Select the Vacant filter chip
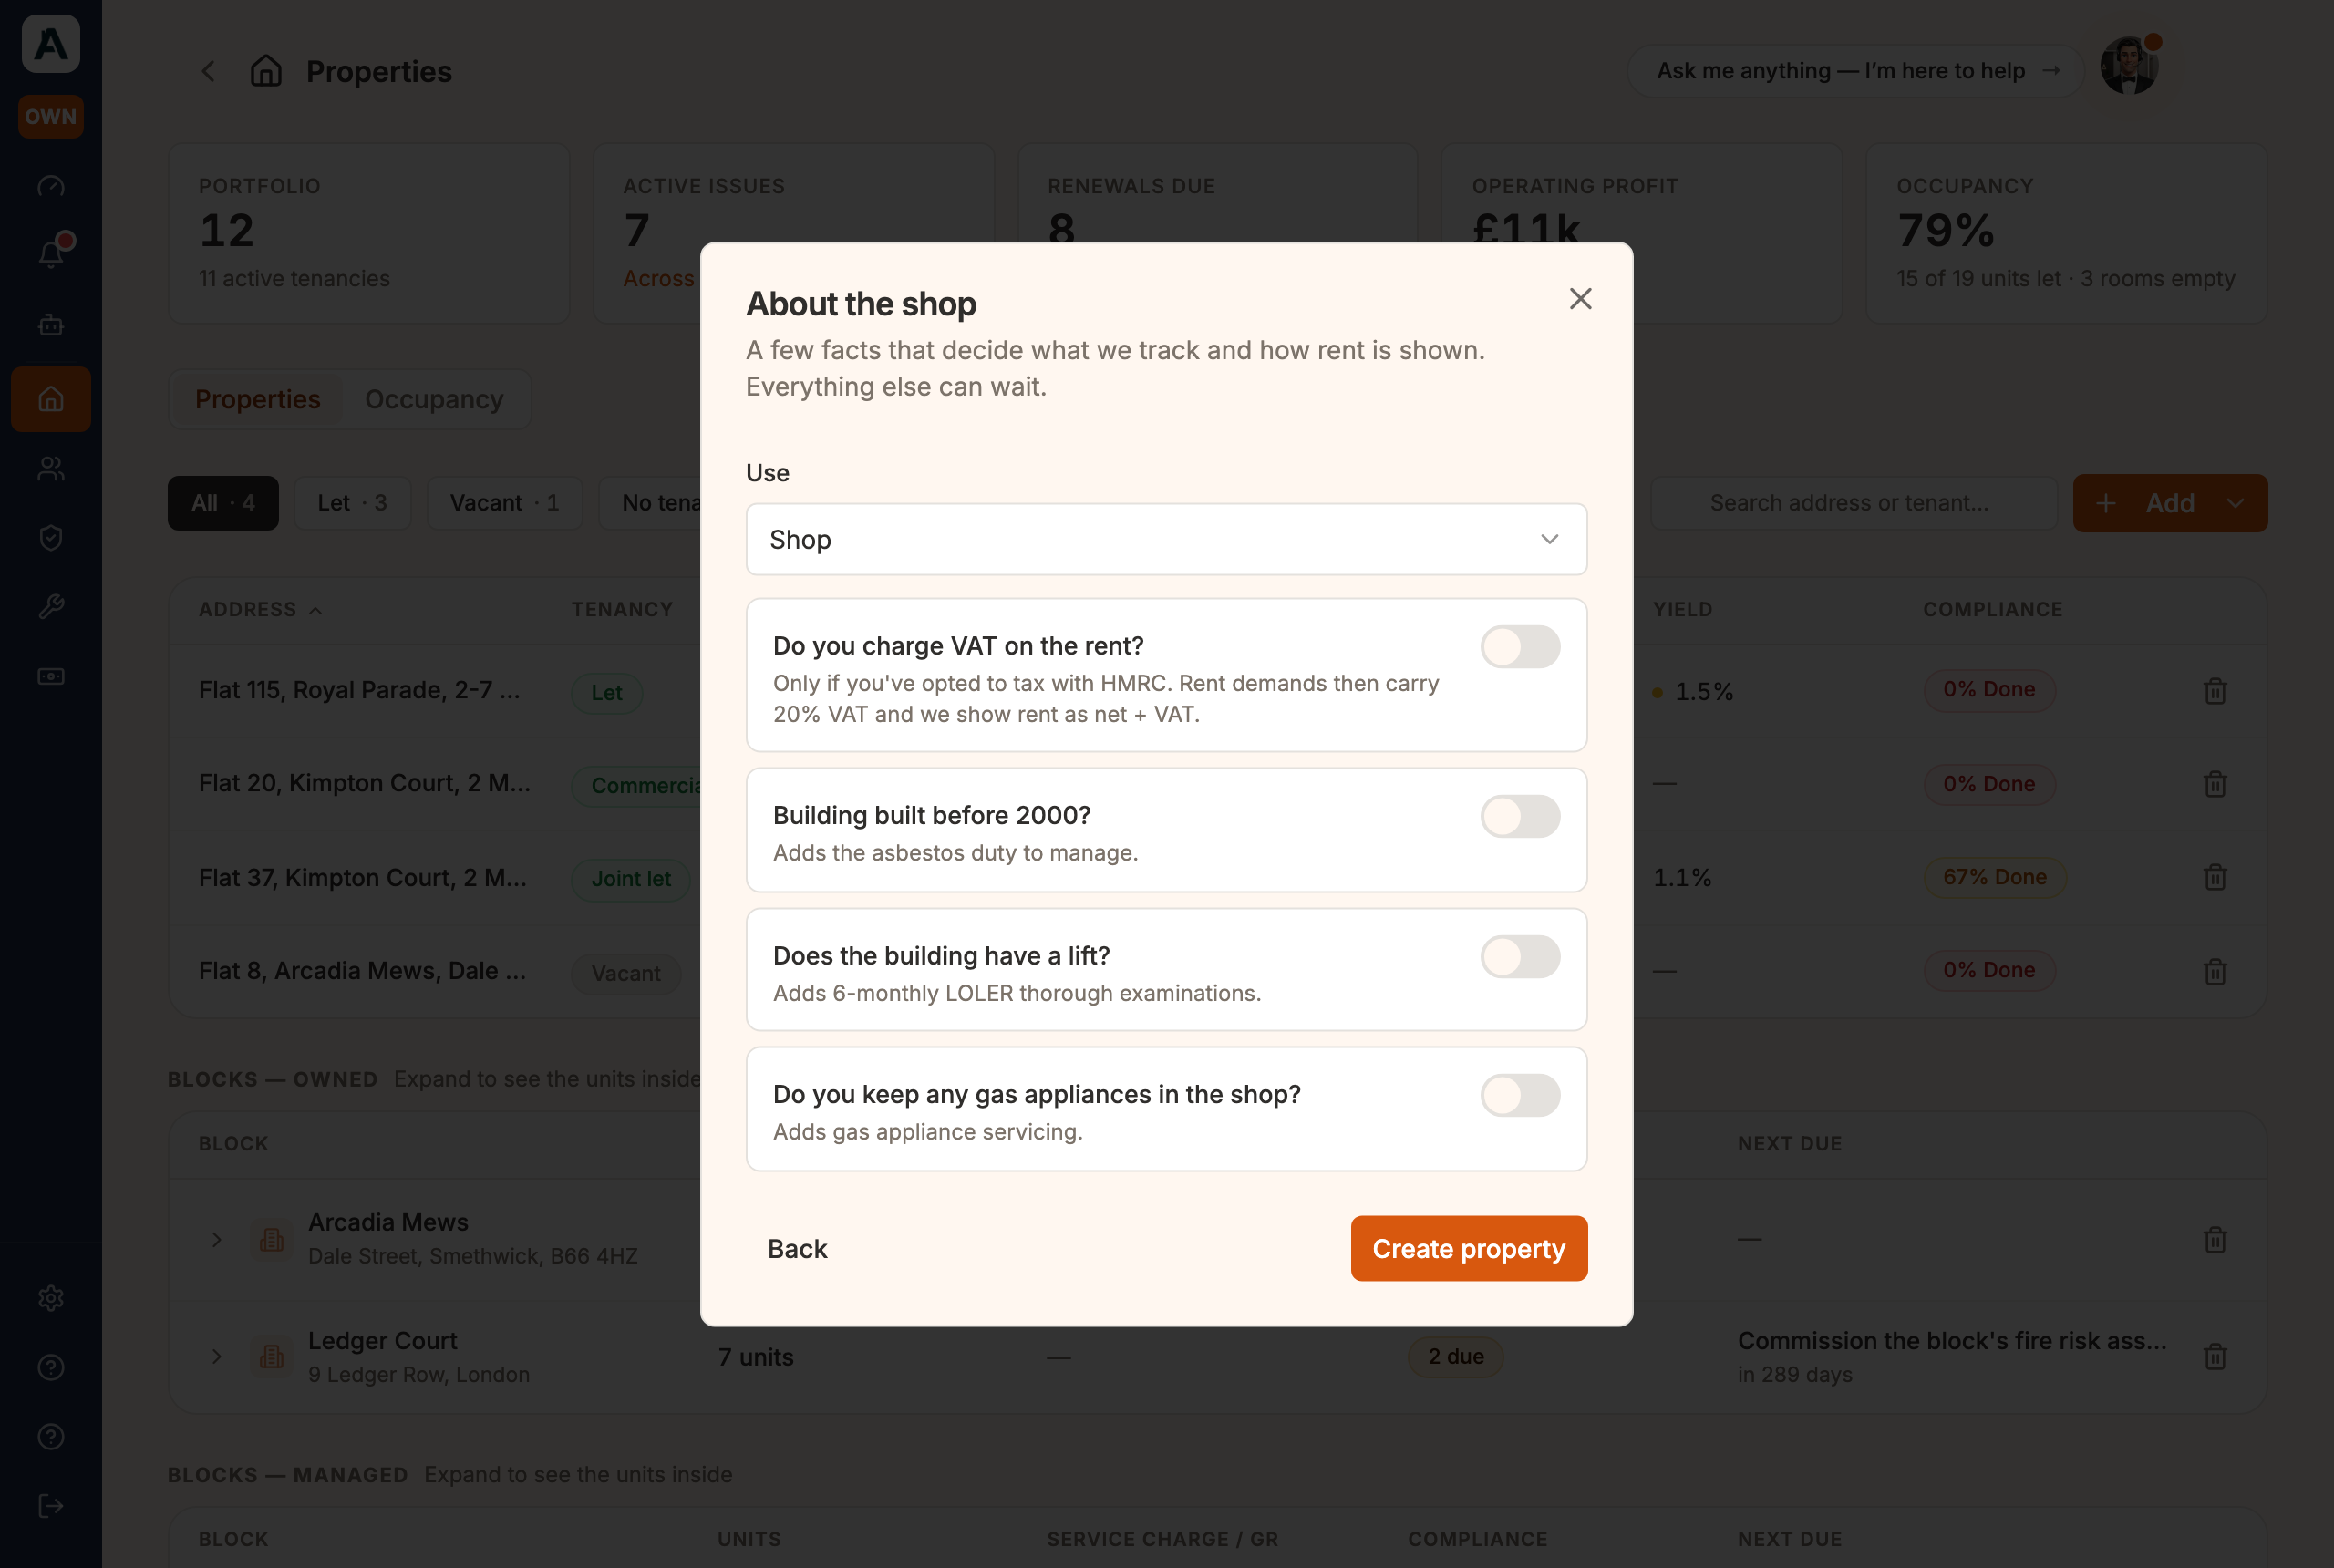 click(504, 503)
